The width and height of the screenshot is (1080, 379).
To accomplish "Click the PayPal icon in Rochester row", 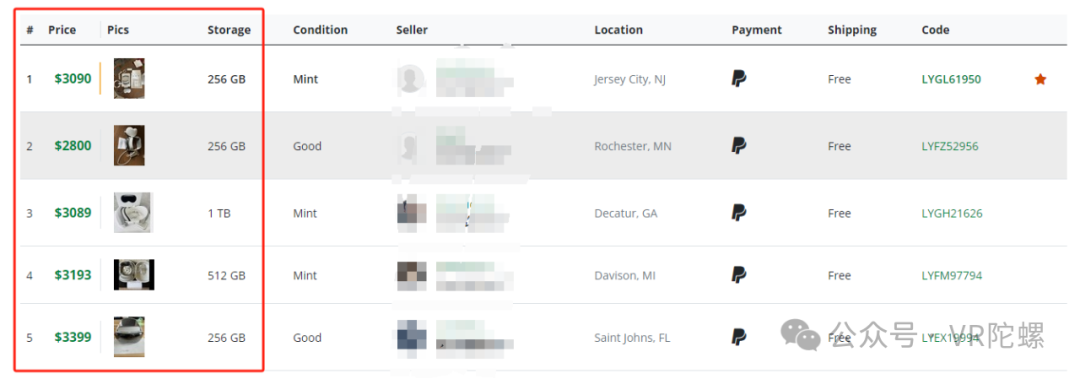I will pyautogui.click(x=738, y=145).
